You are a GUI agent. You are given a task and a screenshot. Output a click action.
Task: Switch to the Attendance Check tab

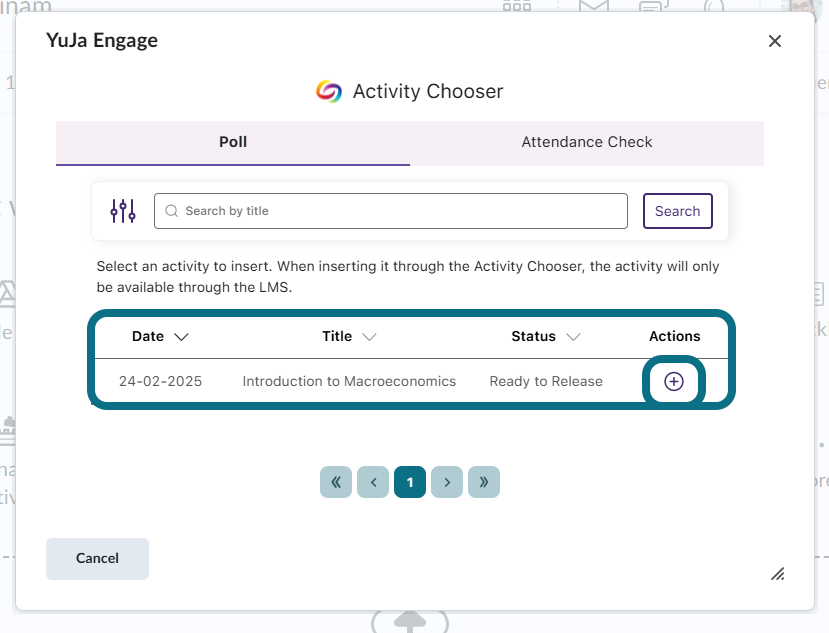(587, 143)
